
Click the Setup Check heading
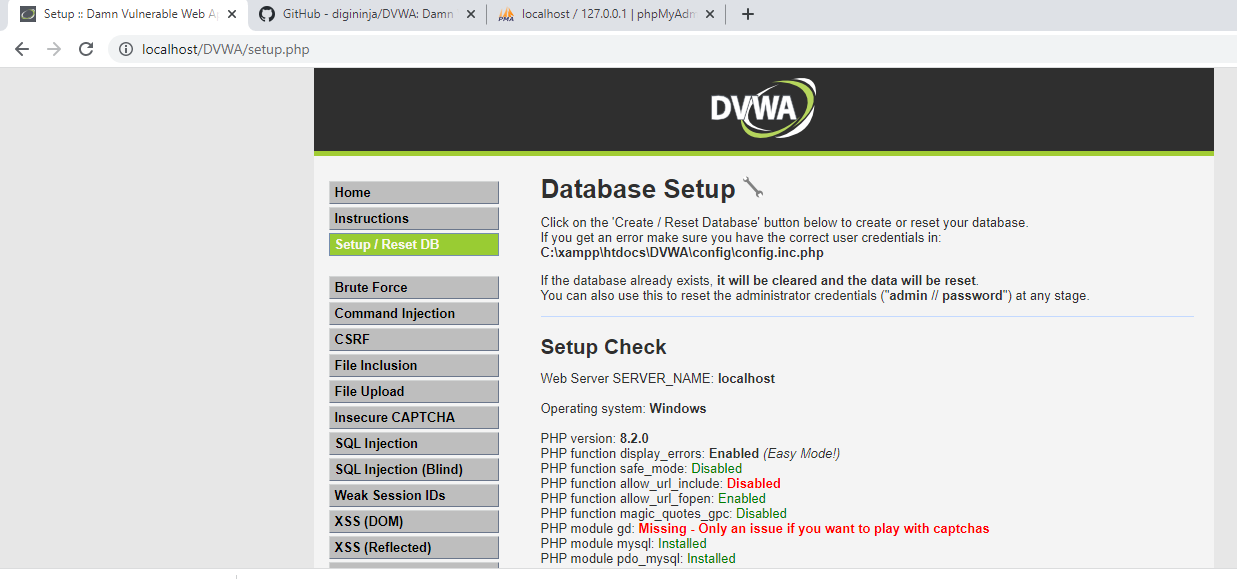click(603, 347)
